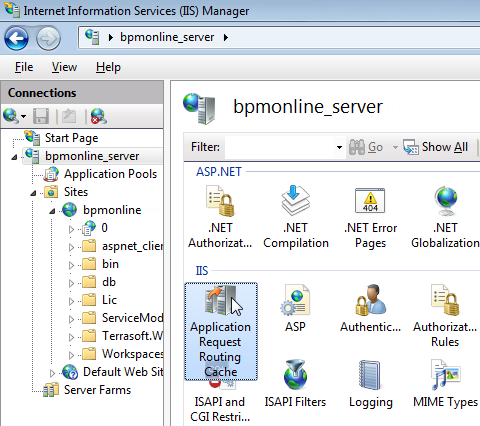Click the ASP.NET group header

(x=219, y=172)
